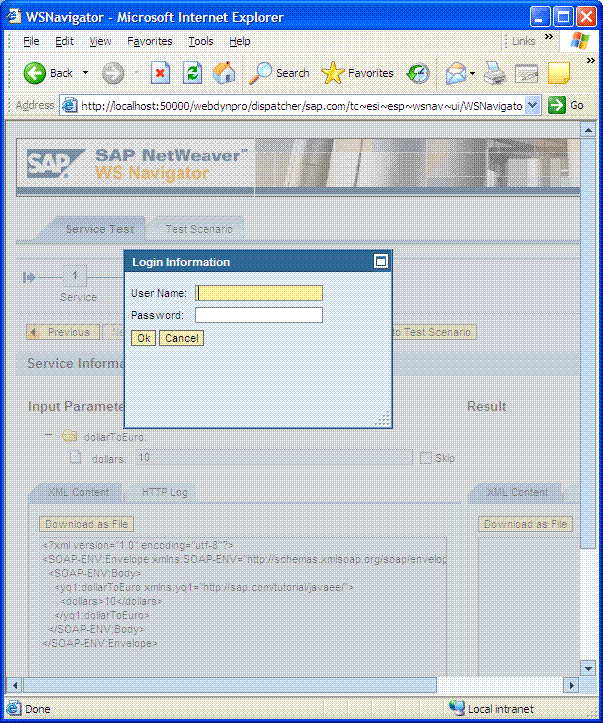The height and width of the screenshot is (723, 603).
Task: Cancel the Login Information dialog
Action: point(181,338)
